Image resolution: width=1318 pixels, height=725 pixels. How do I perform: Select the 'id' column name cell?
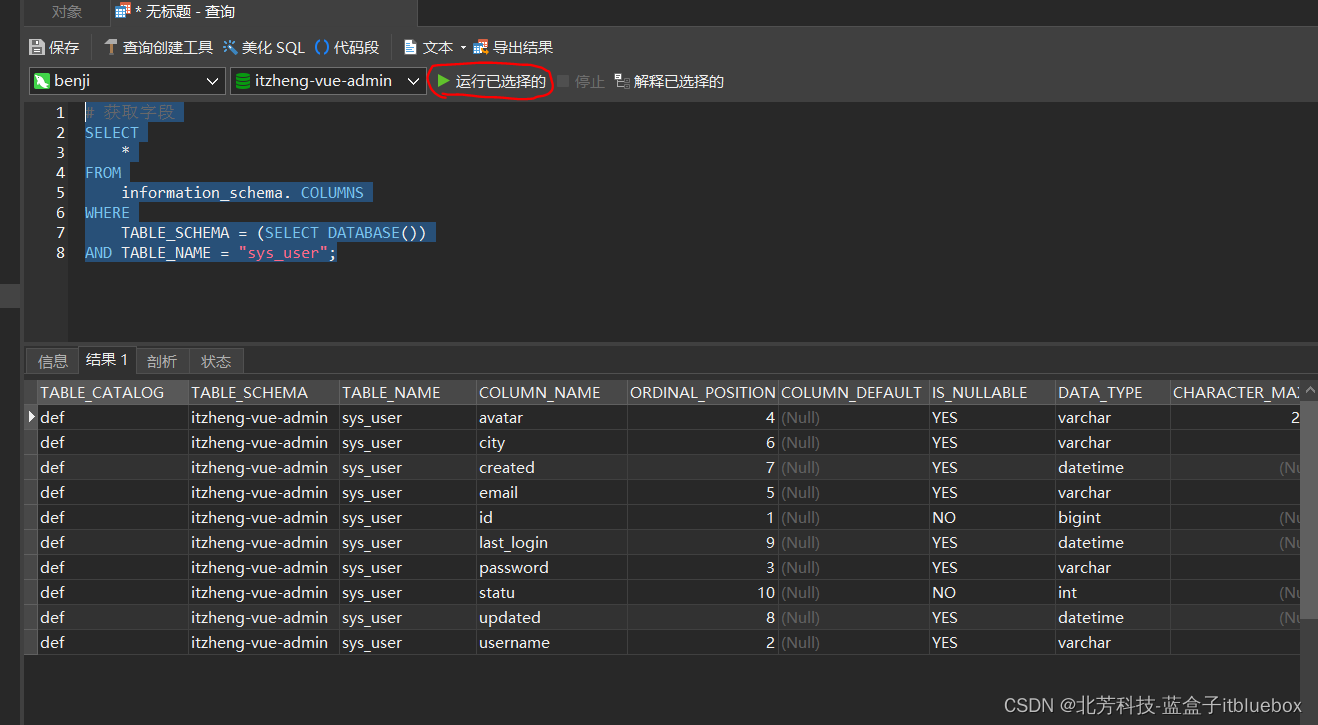coord(552,517)
